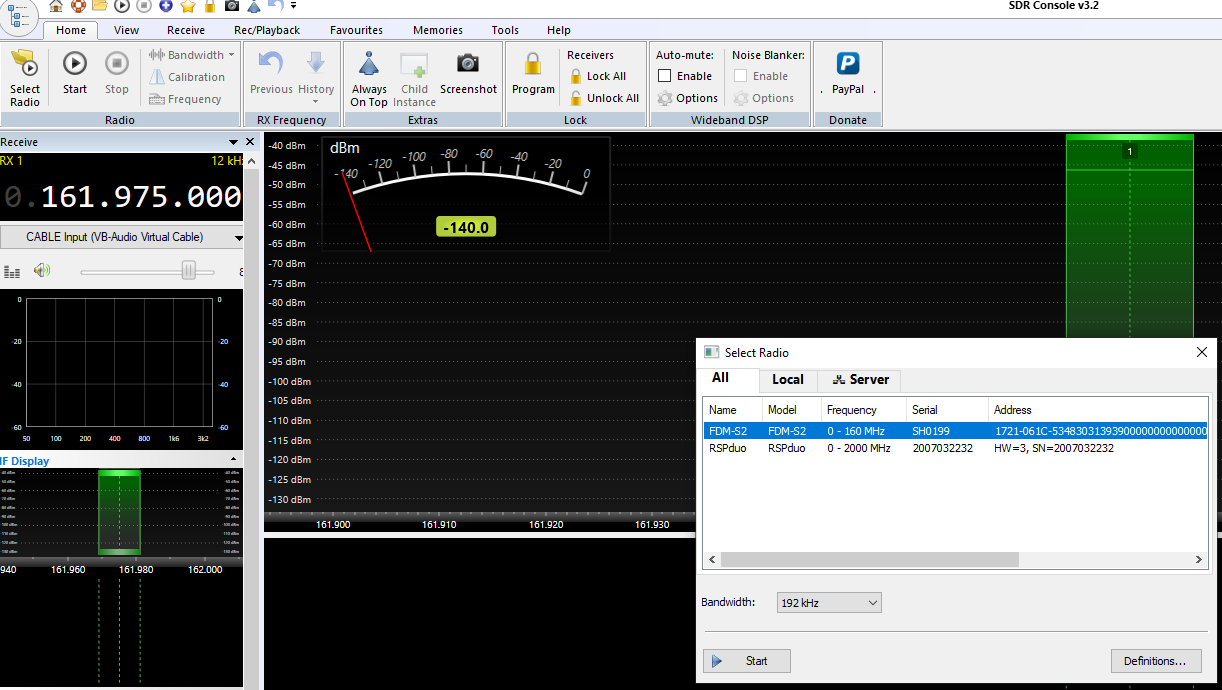Open the Tools ribbon tab
This screenshot has height=690, width=1222.
(x=505, y=30)
